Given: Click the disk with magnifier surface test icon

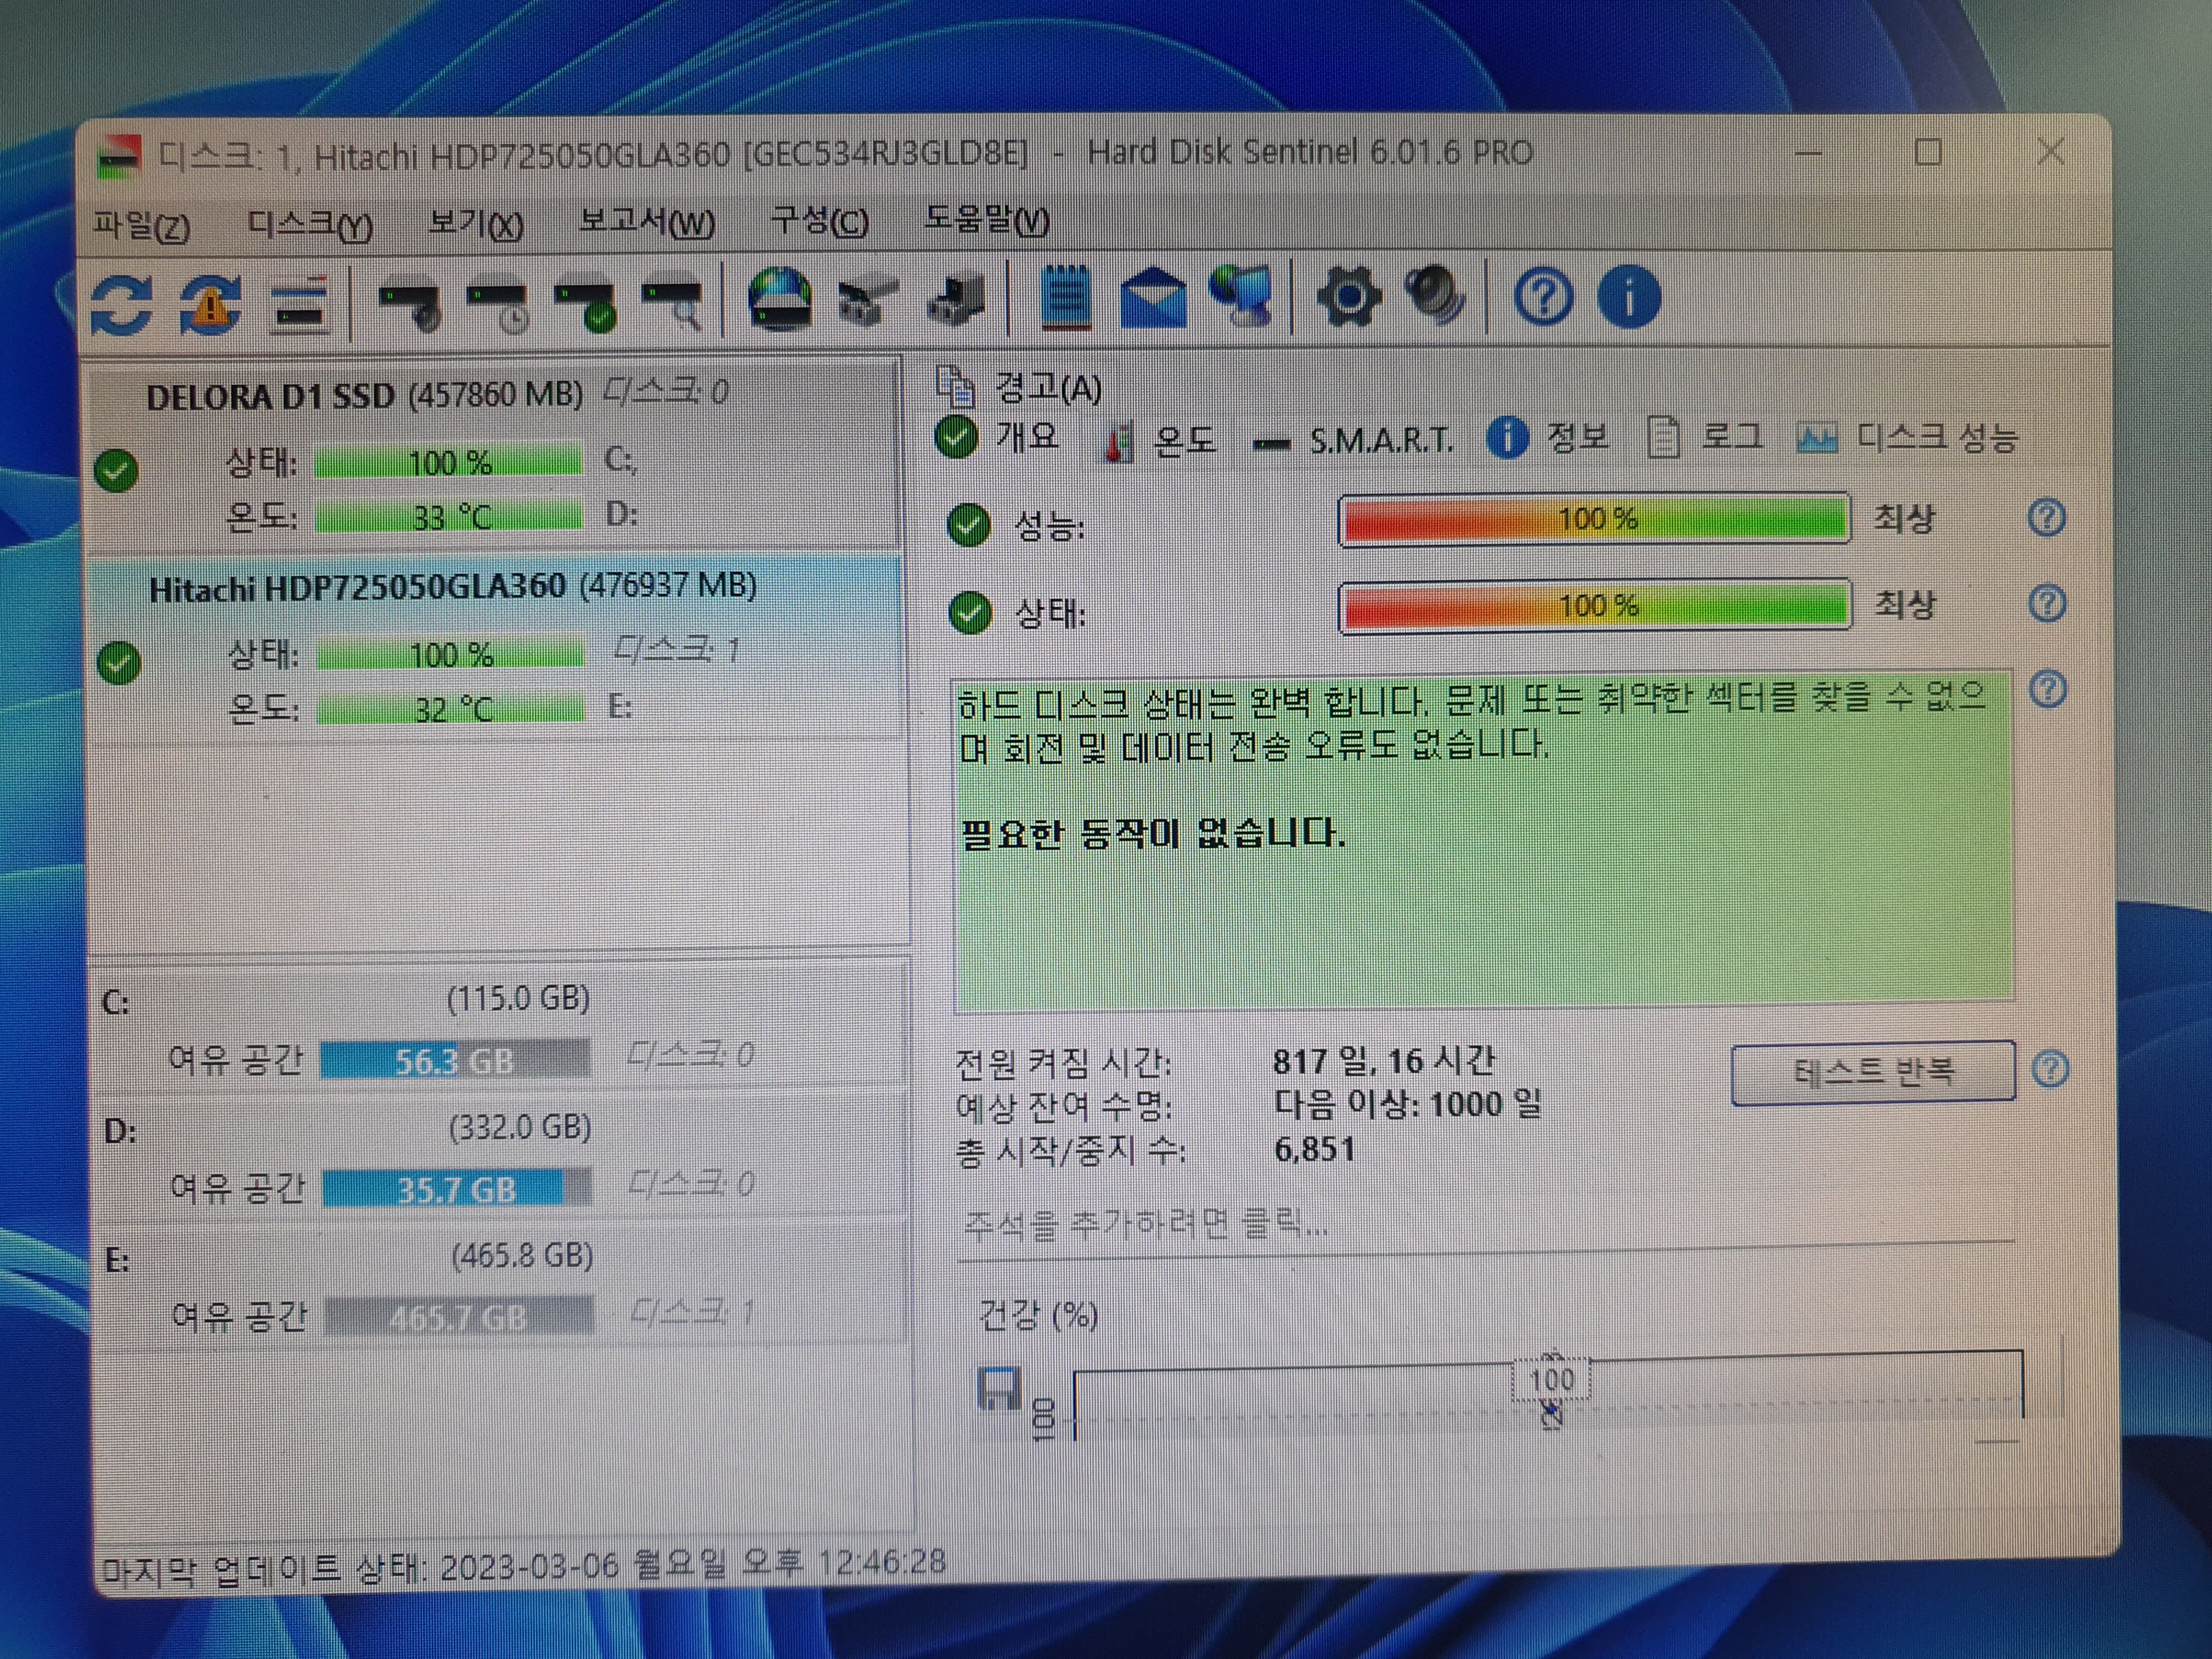Looking at the screenshot, I should (x=672, y=304).
